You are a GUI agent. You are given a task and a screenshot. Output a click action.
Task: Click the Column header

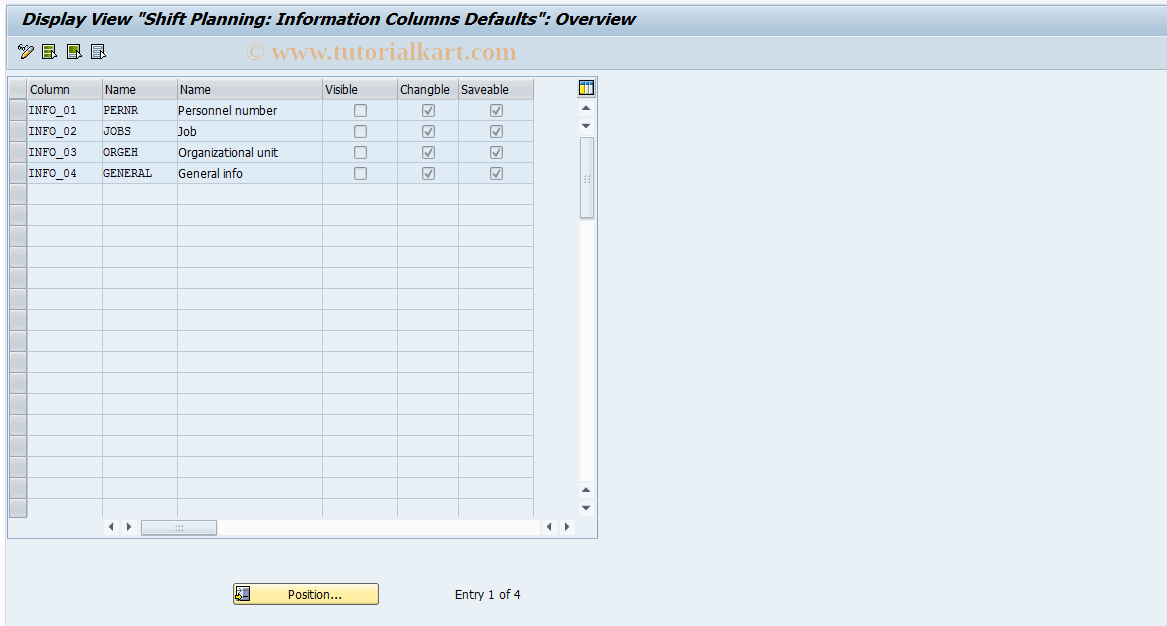click(x=65, y=89)
